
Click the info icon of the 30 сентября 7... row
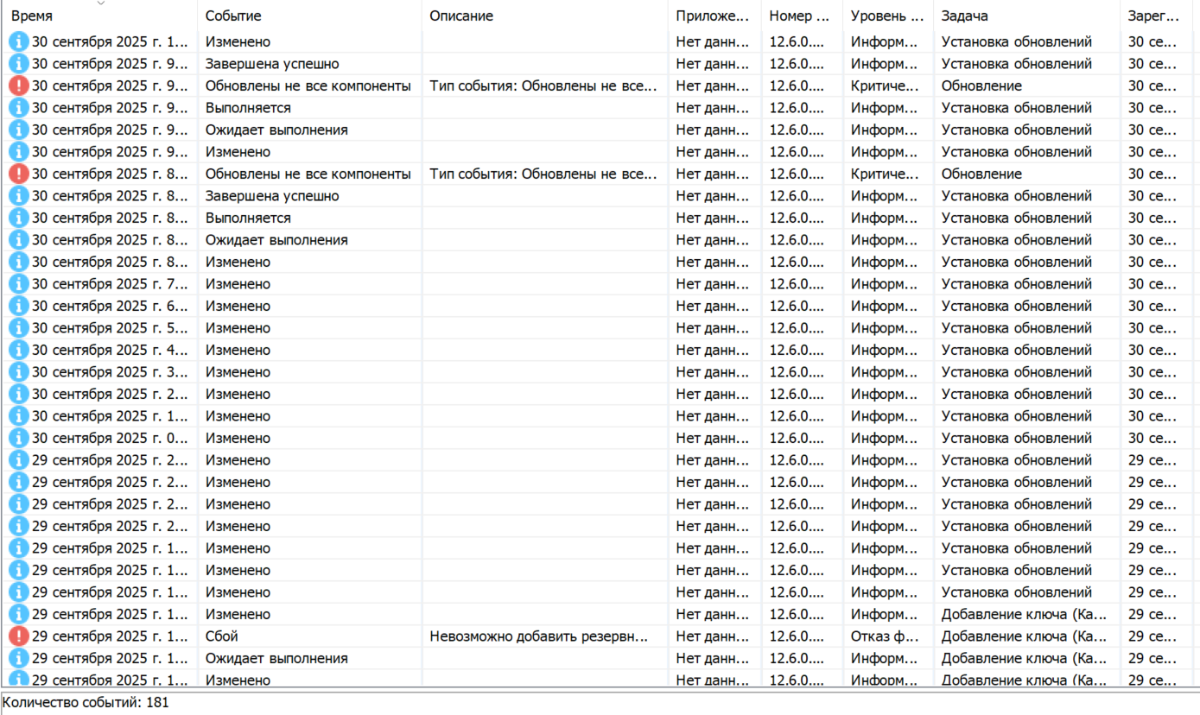click(x=19, y=284)
